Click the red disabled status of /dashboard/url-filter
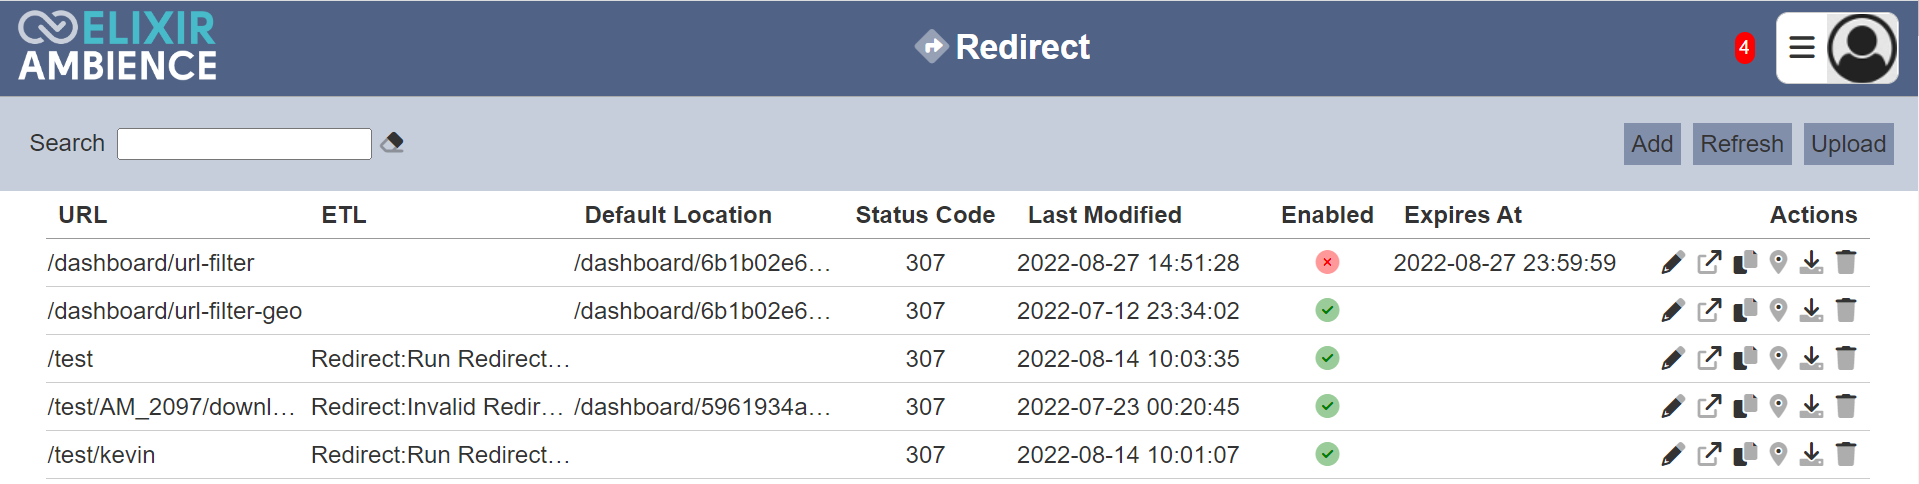The height and width of the screenshot is (484, 1919). click(x=1327, y=262)
